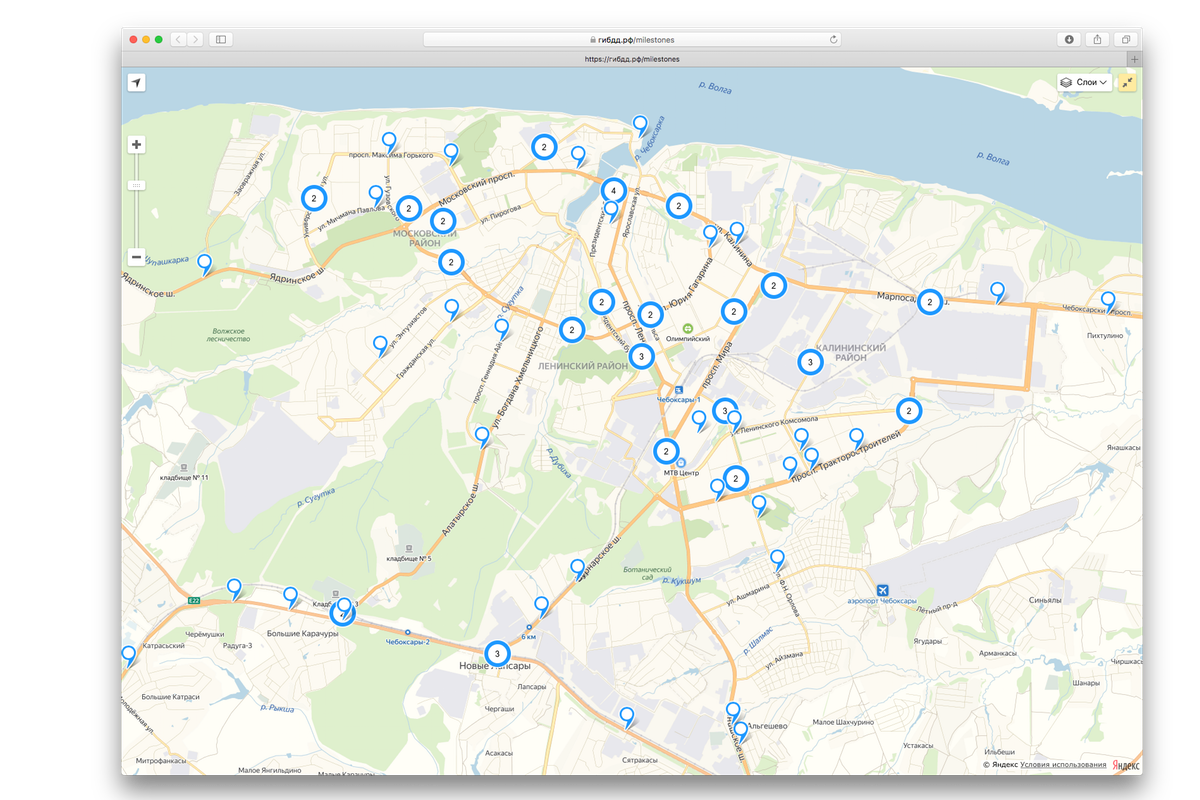
Task: Show the Safari tab overview
Action: coord(1126,39)
